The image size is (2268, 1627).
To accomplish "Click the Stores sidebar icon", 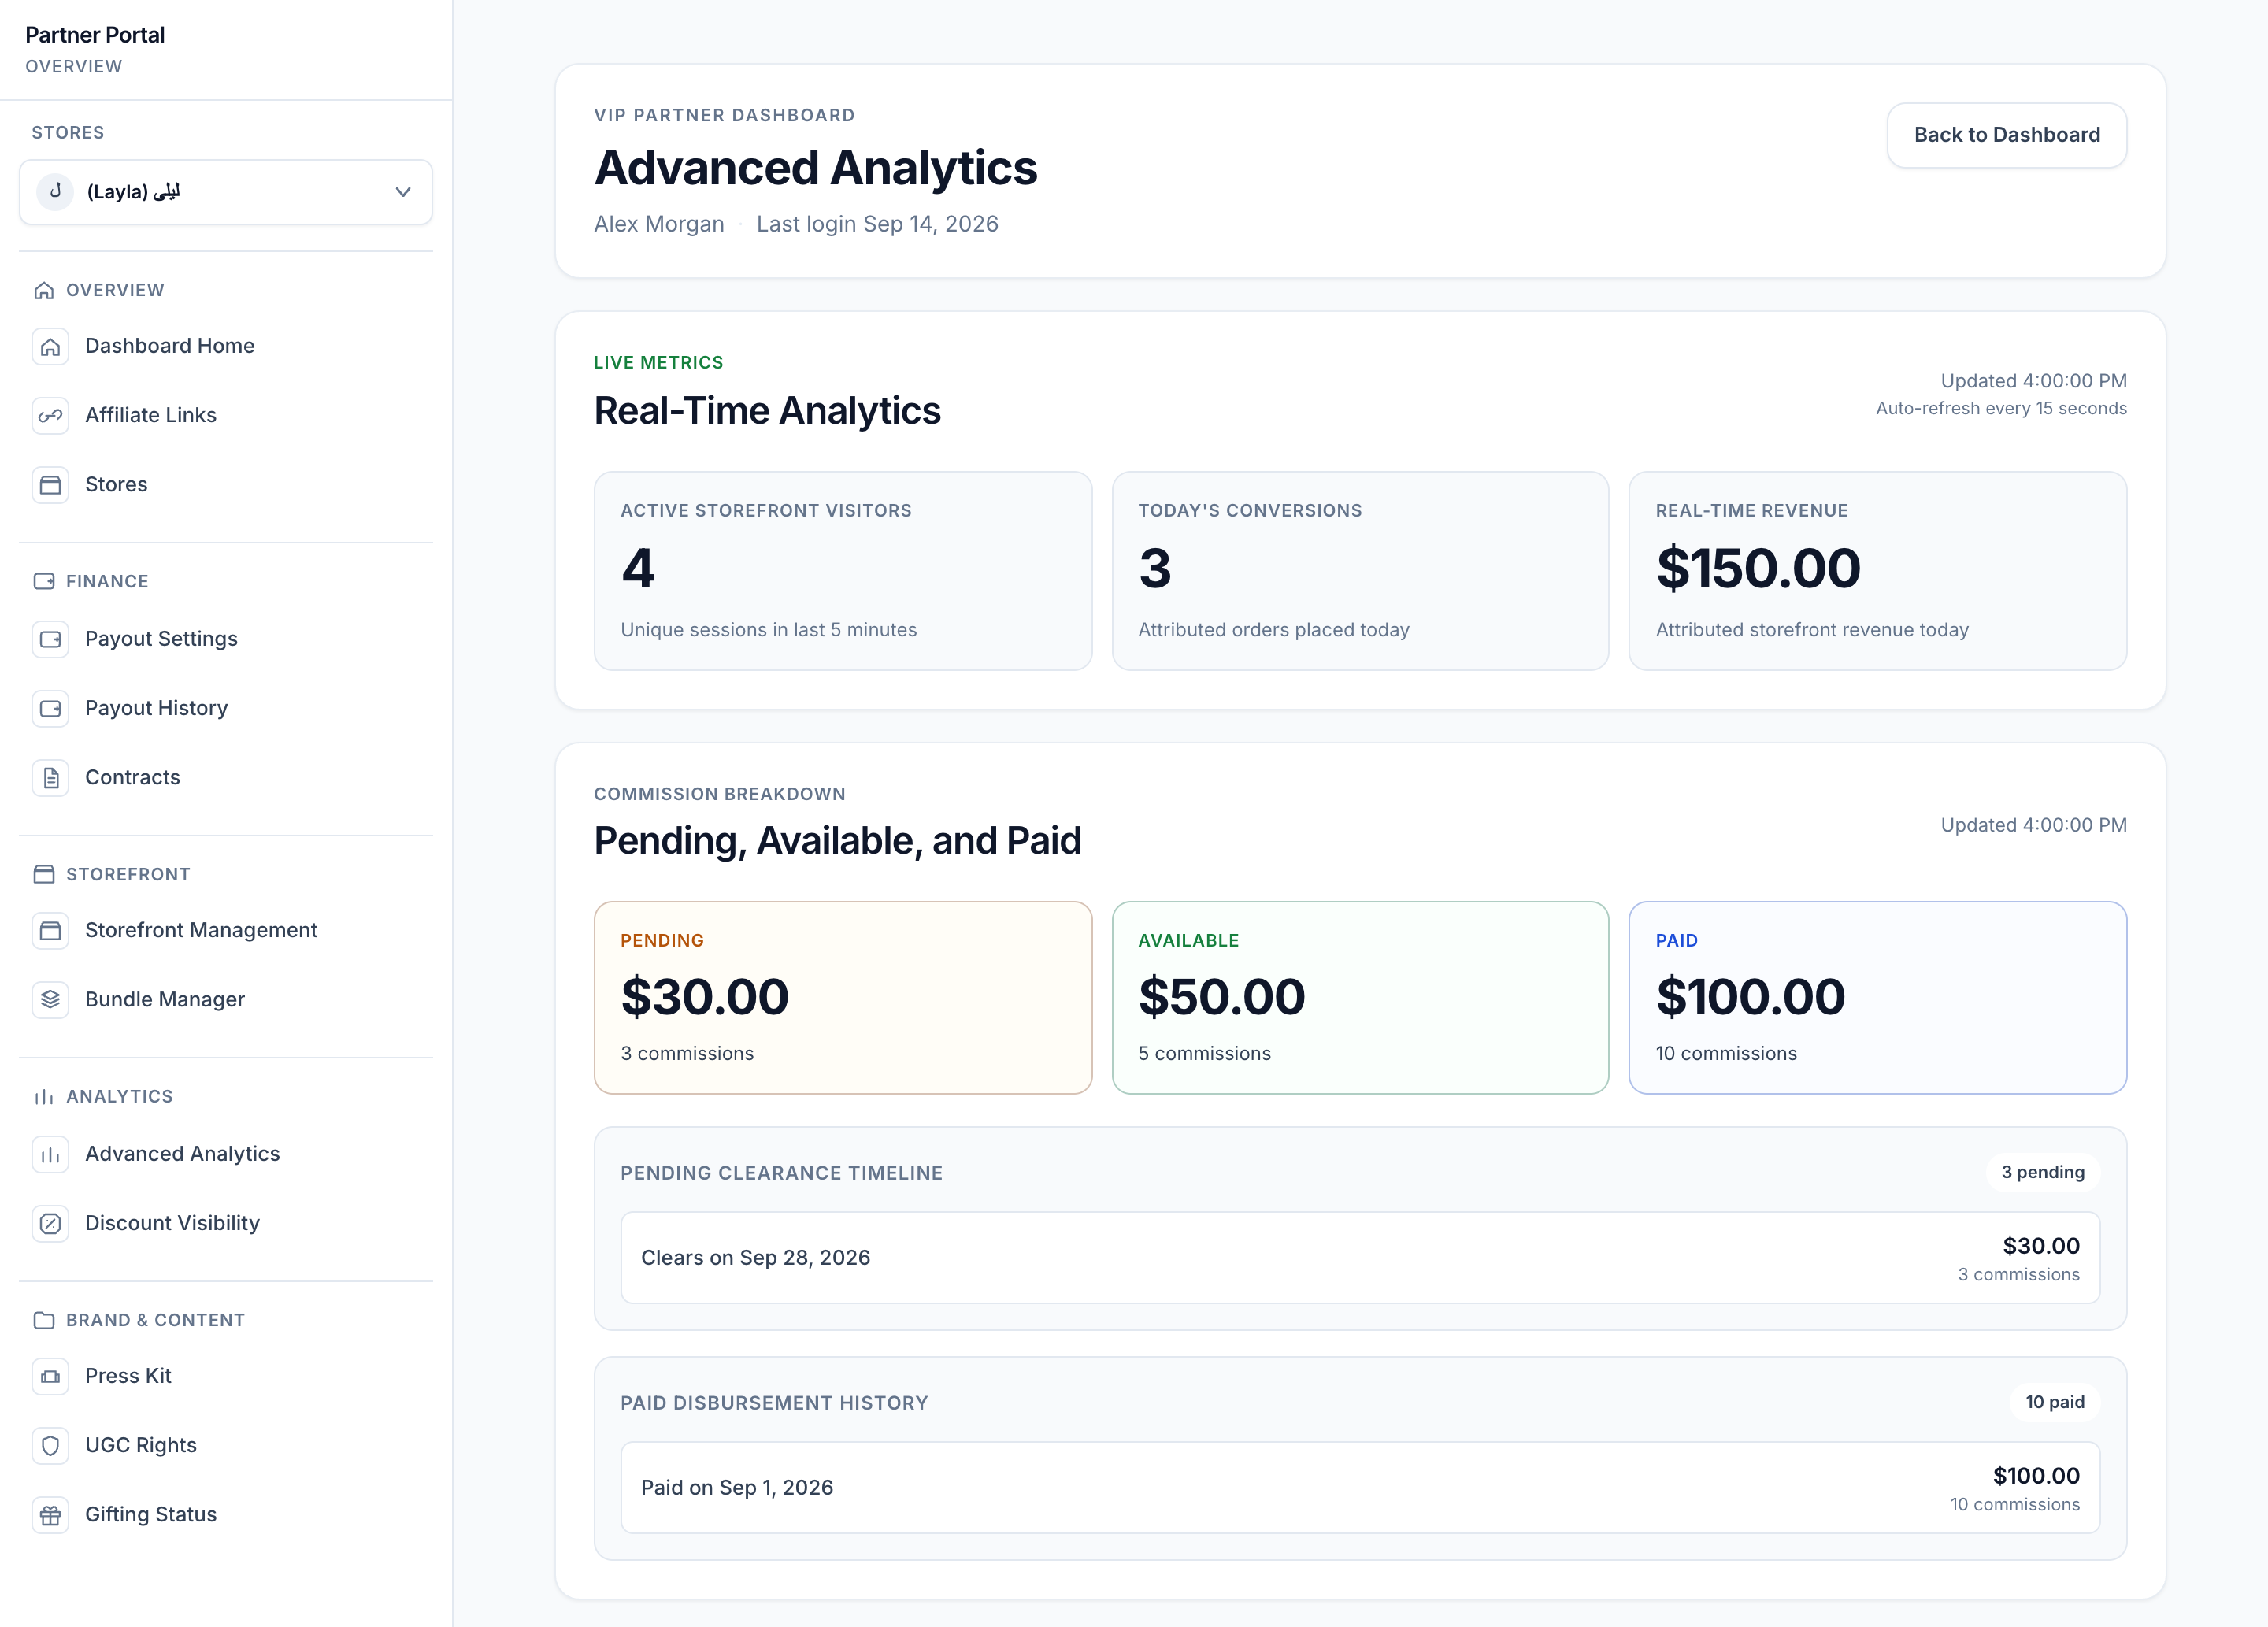I will point(50,485).
